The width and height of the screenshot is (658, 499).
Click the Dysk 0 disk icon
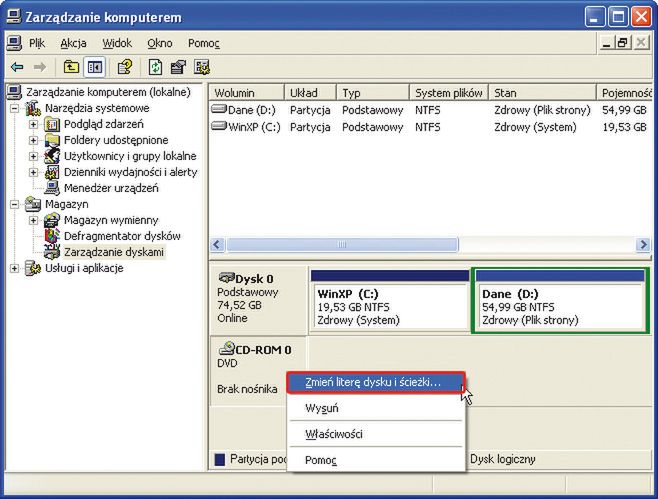(226, 277)
